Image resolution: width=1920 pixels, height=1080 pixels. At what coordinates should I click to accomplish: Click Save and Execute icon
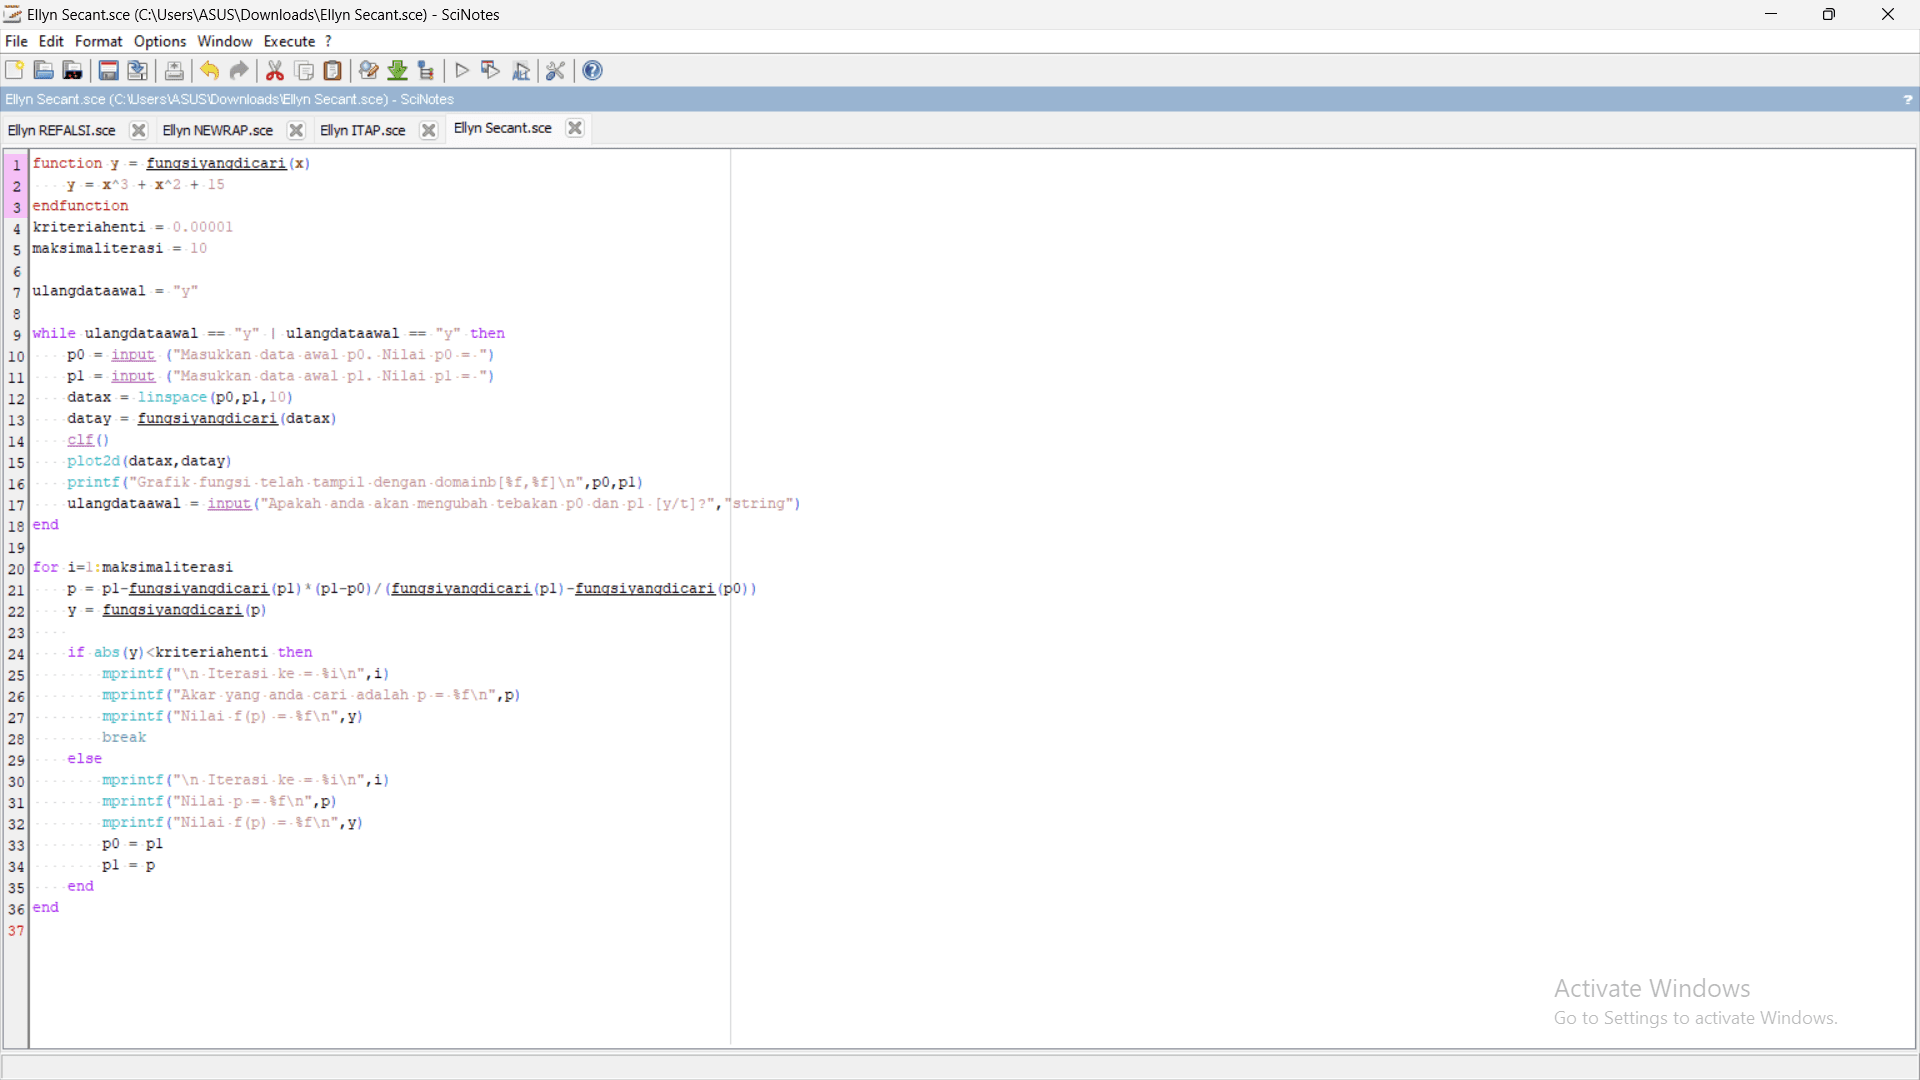491,70
